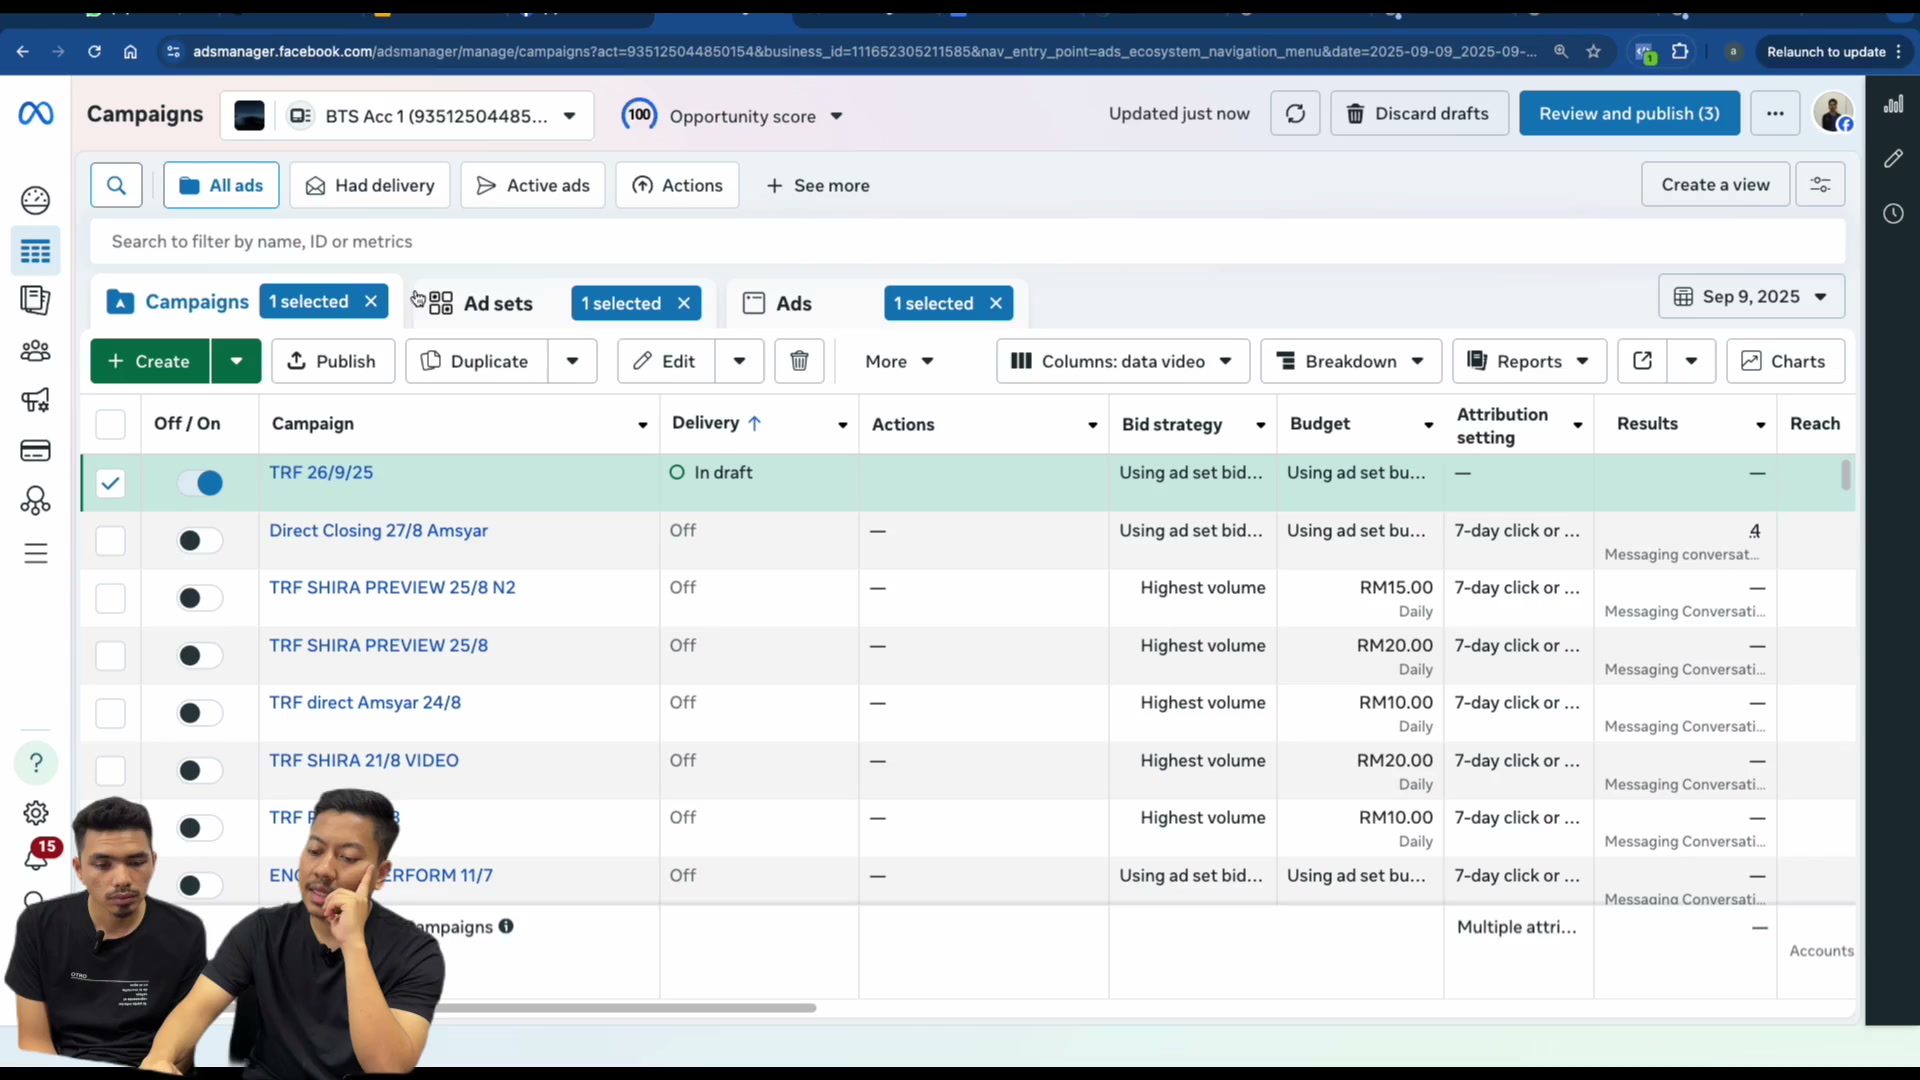
Task: Click Review and publish (3) button
Action: pos(1629,114)
